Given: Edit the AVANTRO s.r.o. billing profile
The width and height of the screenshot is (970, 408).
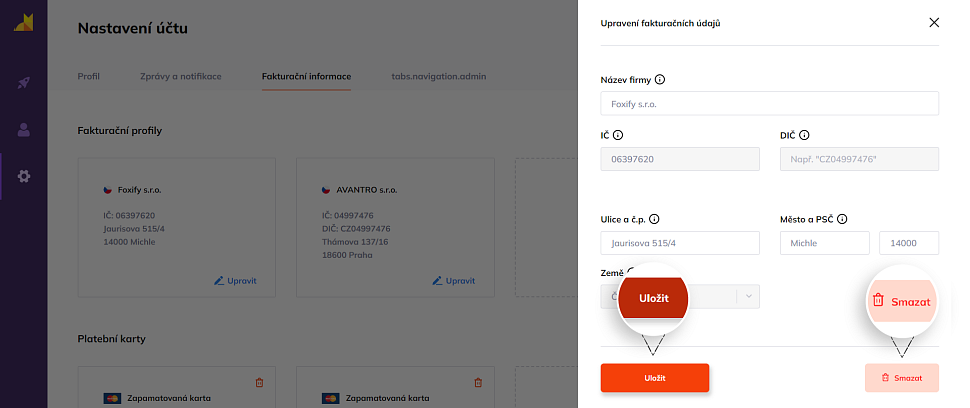Looking at the screenshot, I should click(454, 280).
